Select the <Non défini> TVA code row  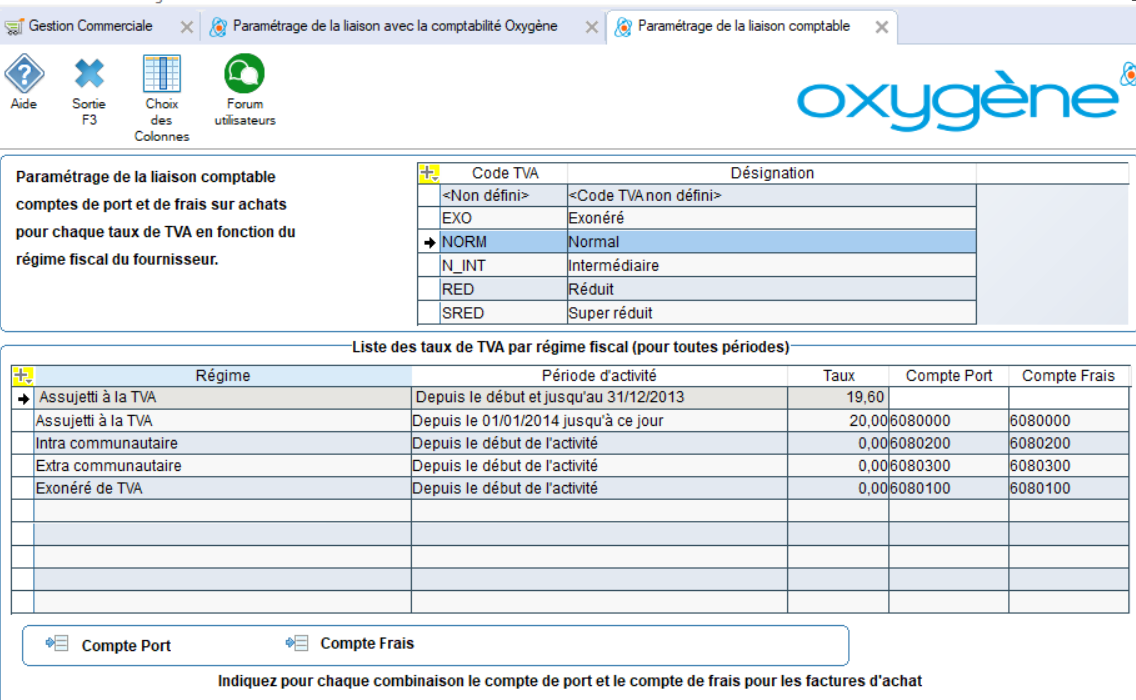coord(697,196)
